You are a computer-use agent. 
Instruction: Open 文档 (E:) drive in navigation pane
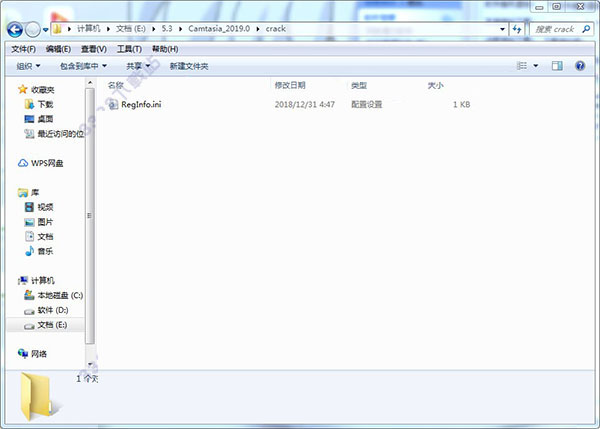click(52, 325)
